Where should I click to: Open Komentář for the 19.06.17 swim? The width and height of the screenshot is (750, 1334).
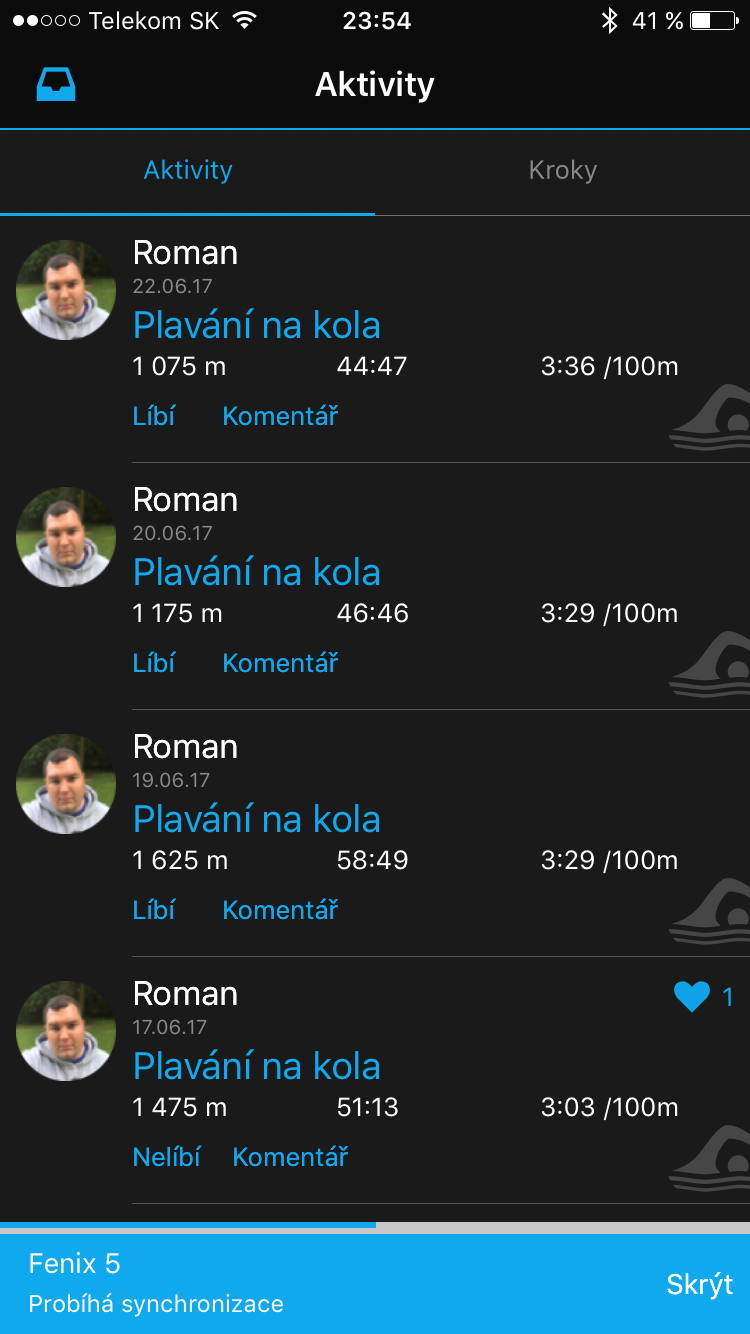280,910
